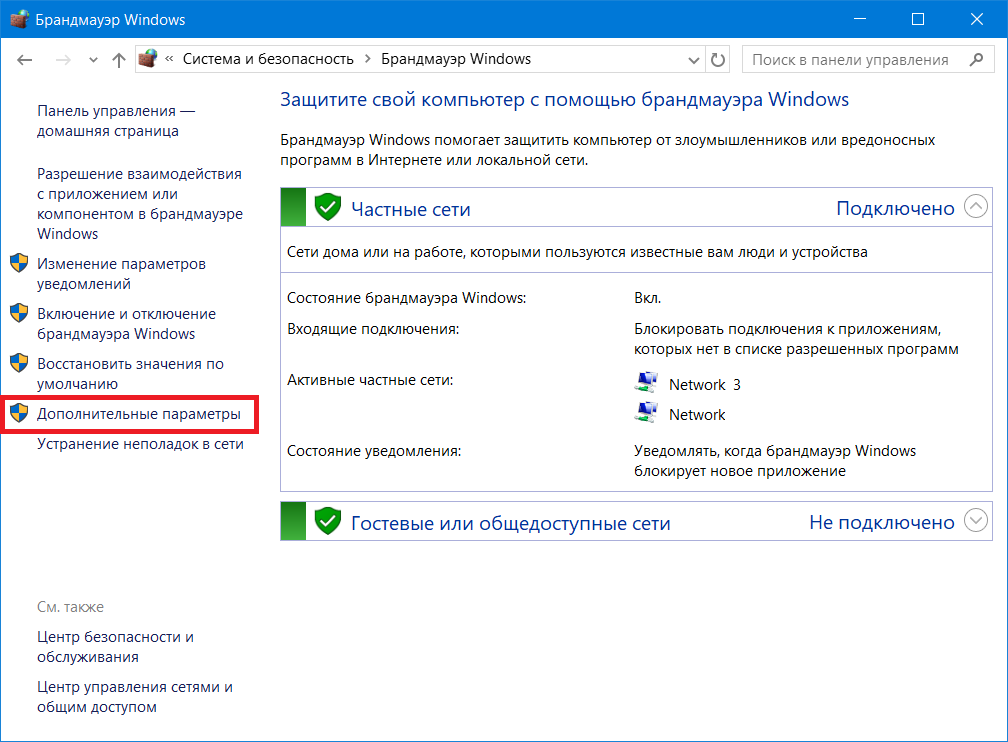Open 'Система и безопасность' breadcrumb
This screenshot has height=742, width=1008.
[x=268, y=59]
